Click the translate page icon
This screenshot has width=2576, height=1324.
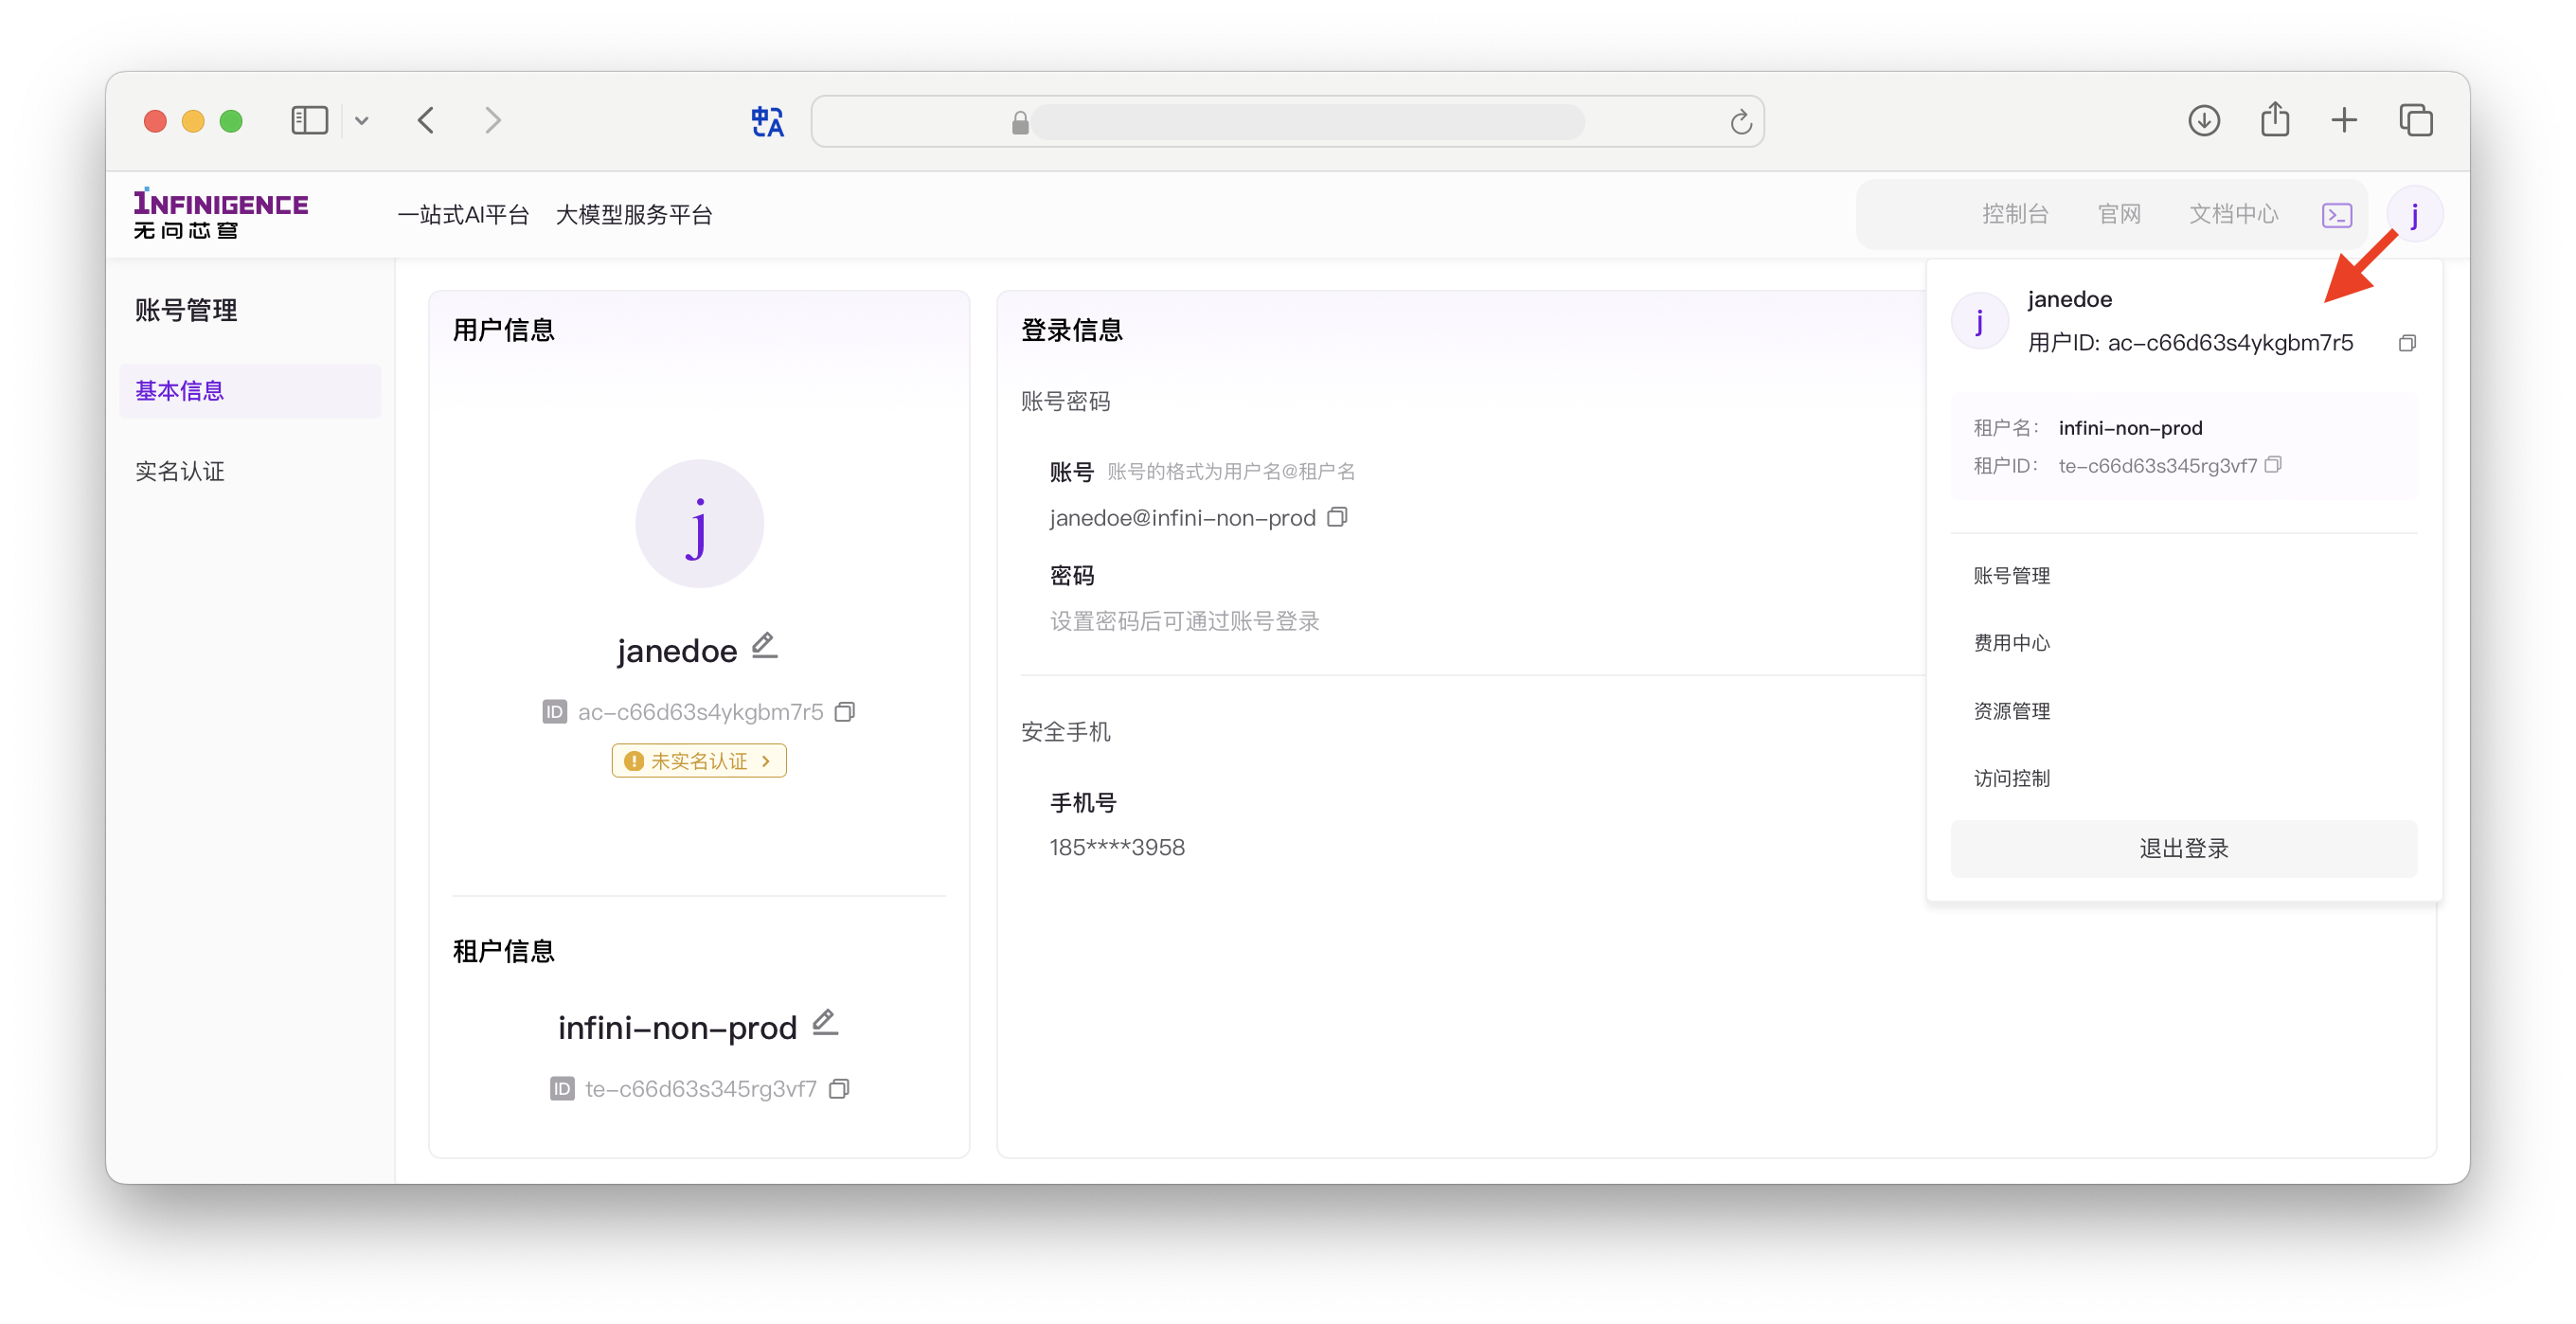[x=767, y=121]
